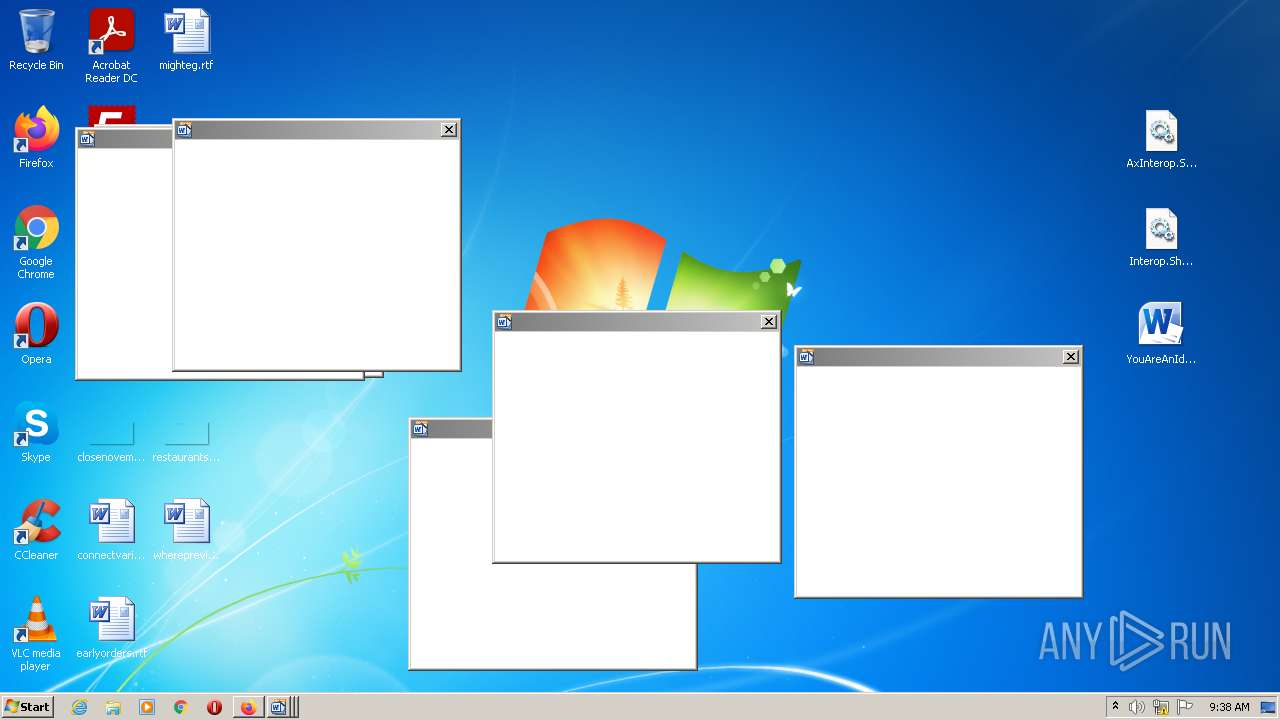Image resolution: width=1280 pixels, height=720 pixels.
Task: Select the VLC media player shortcut
Action: pyautogui.click(x=36, y=634)
